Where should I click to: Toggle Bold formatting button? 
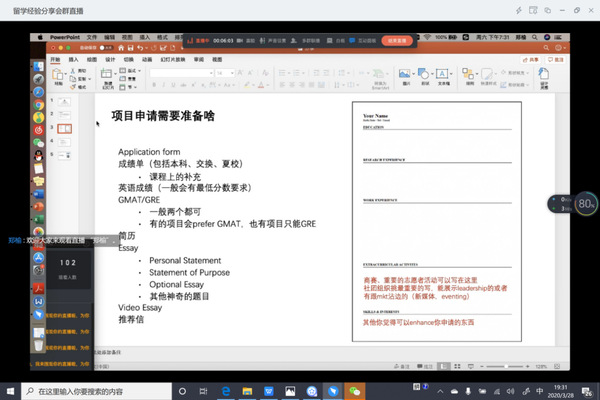[154, 85]
